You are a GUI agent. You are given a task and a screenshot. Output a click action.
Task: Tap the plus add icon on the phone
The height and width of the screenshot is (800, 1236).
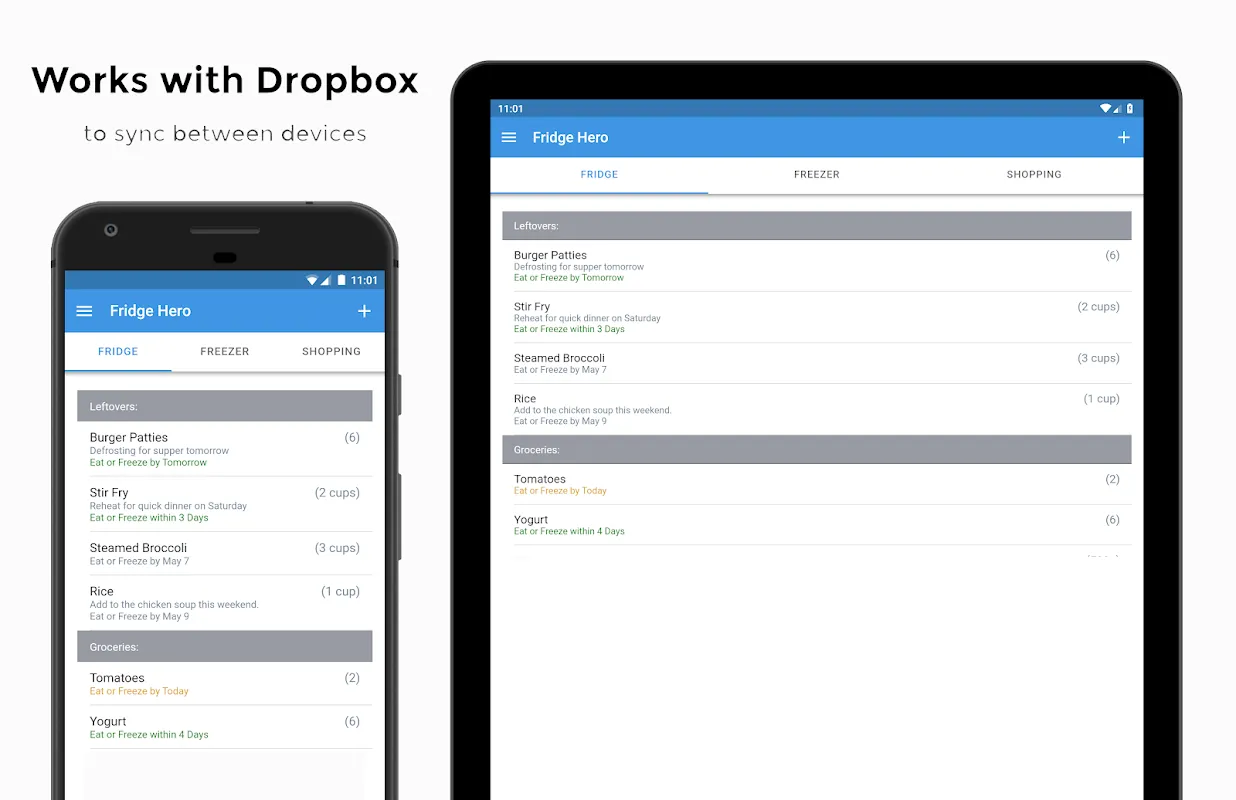click(364, 311)
